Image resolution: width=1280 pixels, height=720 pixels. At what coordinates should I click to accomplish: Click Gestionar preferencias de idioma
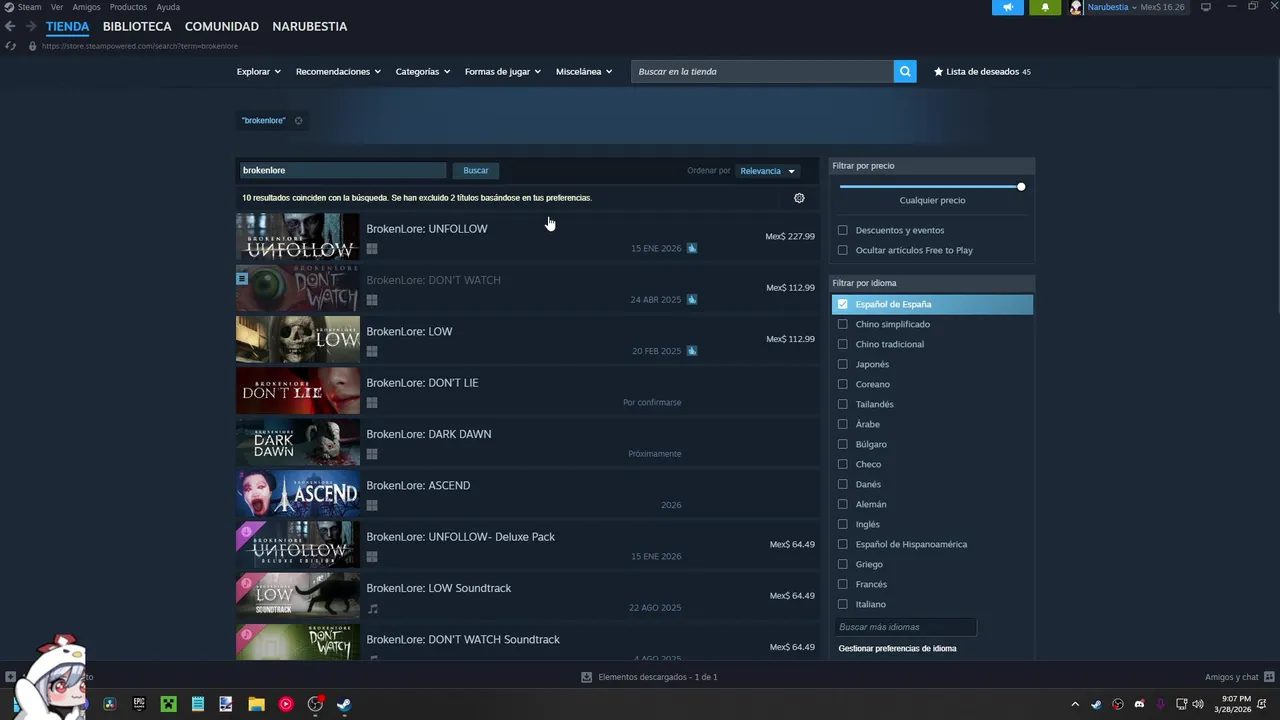897,649
